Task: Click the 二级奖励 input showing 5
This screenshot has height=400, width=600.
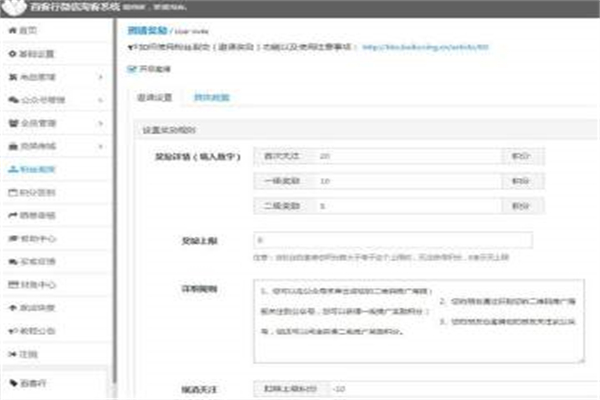Action: (406, 206)
